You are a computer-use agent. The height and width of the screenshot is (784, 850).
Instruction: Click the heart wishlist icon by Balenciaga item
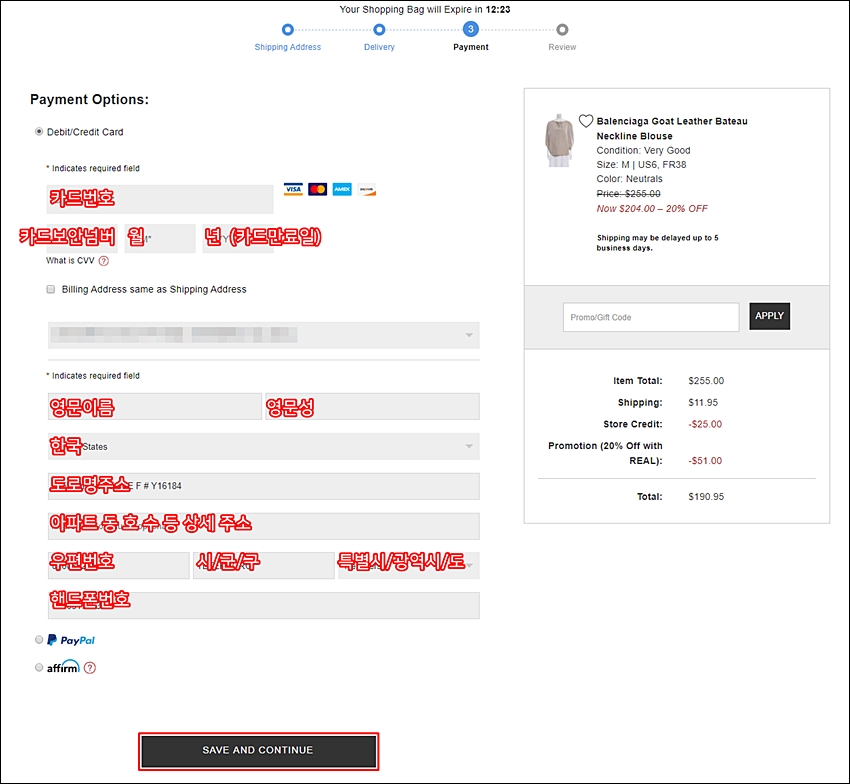coord(586,121)
